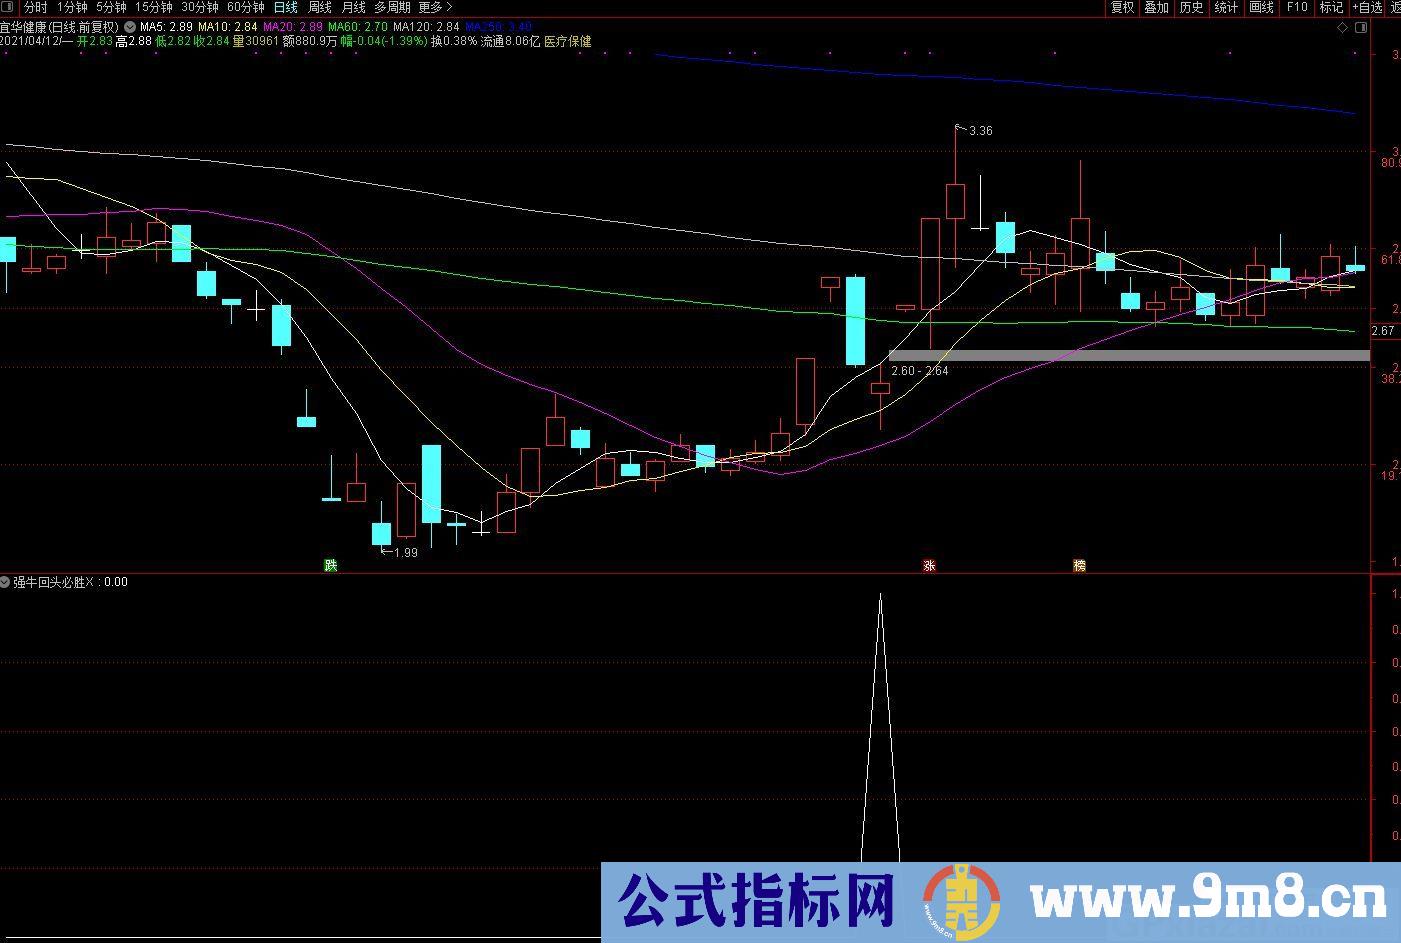This screenshot has width=1401, height=943.
Task: Click the 3.36 high price label
Action: [x=981, y=131]
